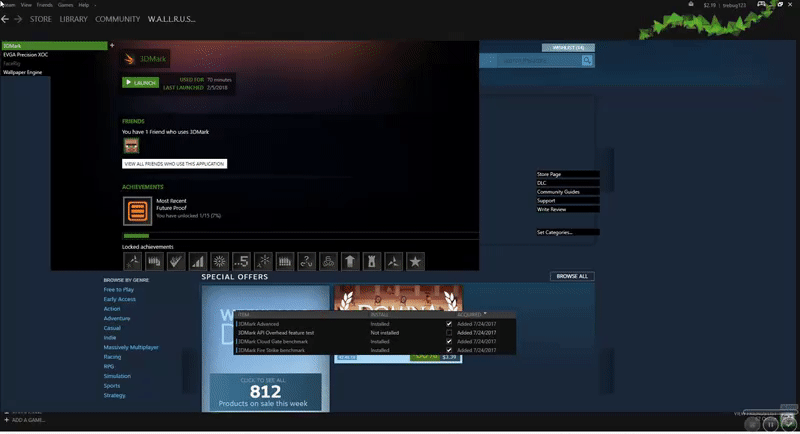Select the rook tower locked achievement icon
Screen dimensions: 800x434
pyautogui.click(x=371, y=262)
